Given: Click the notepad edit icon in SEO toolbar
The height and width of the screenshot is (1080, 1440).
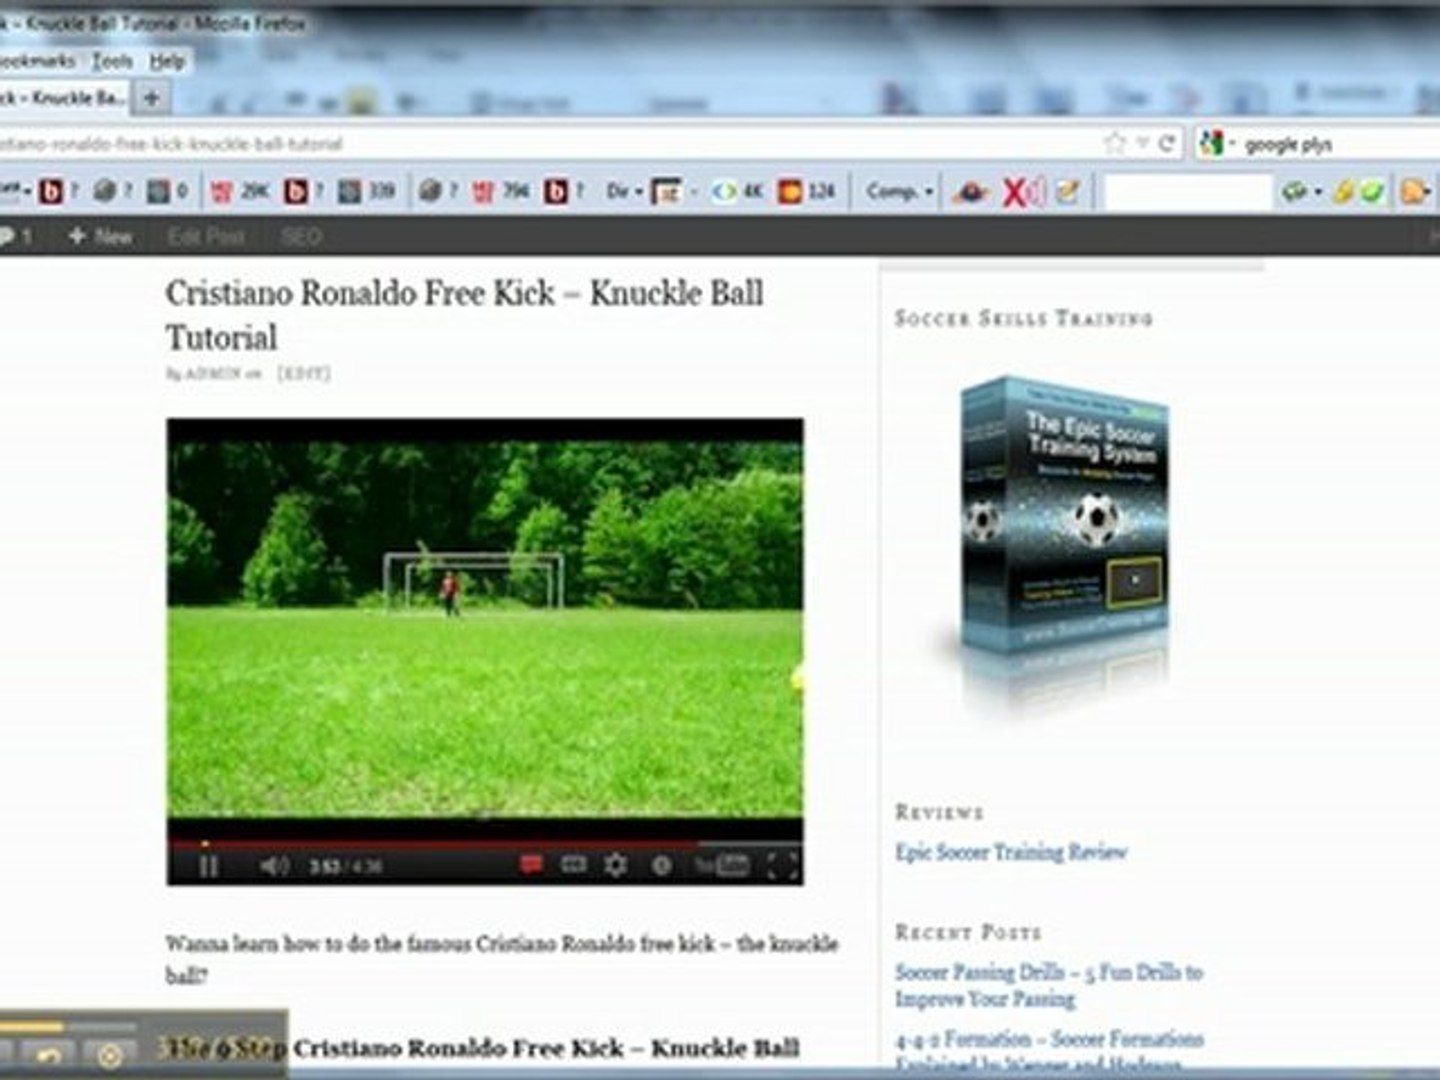Looking at the screenshot, I should pyautogui.click(x=1068, y=191).
